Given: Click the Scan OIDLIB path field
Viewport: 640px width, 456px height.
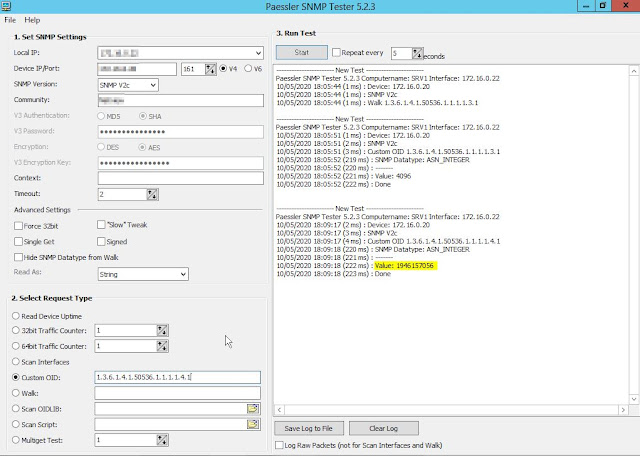Looking at the screenshot, I should (x=171, y=409).
